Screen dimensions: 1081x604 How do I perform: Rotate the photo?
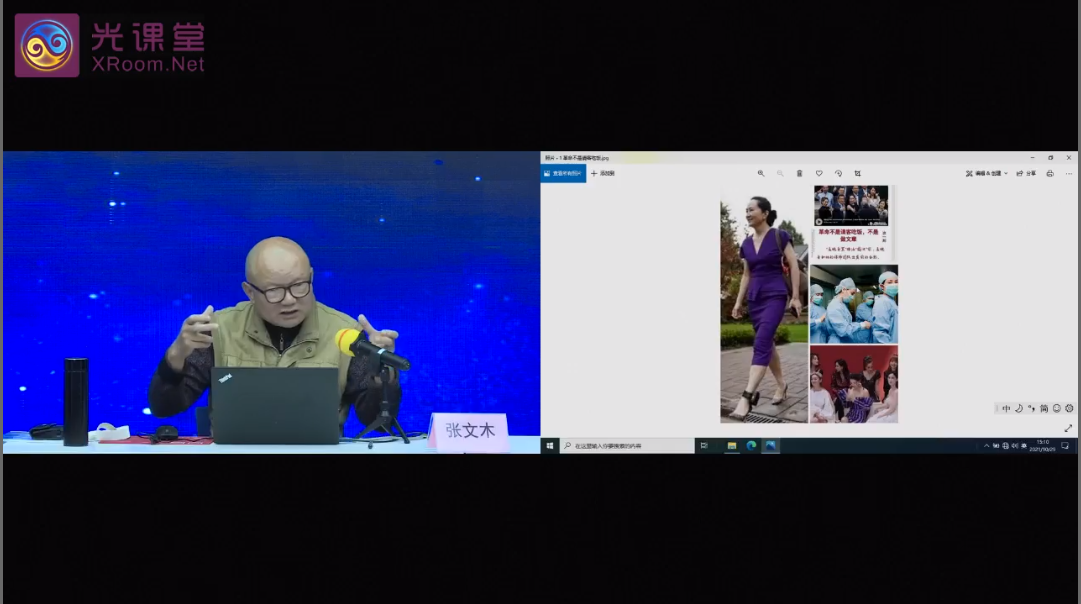(x=838, y=173)
